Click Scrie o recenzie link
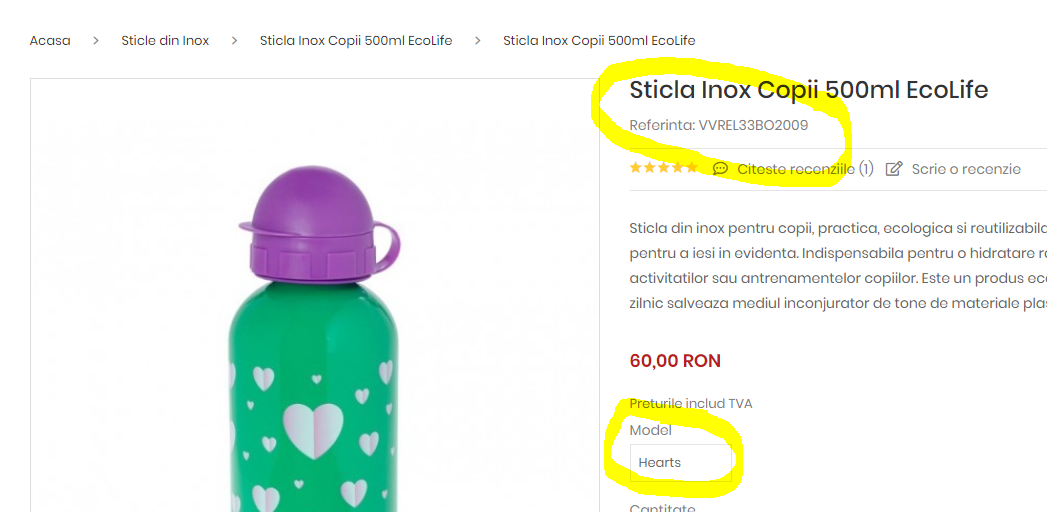Image resolution: width=1047 pixels, height=512 pixels. click(x=965, y=169)
